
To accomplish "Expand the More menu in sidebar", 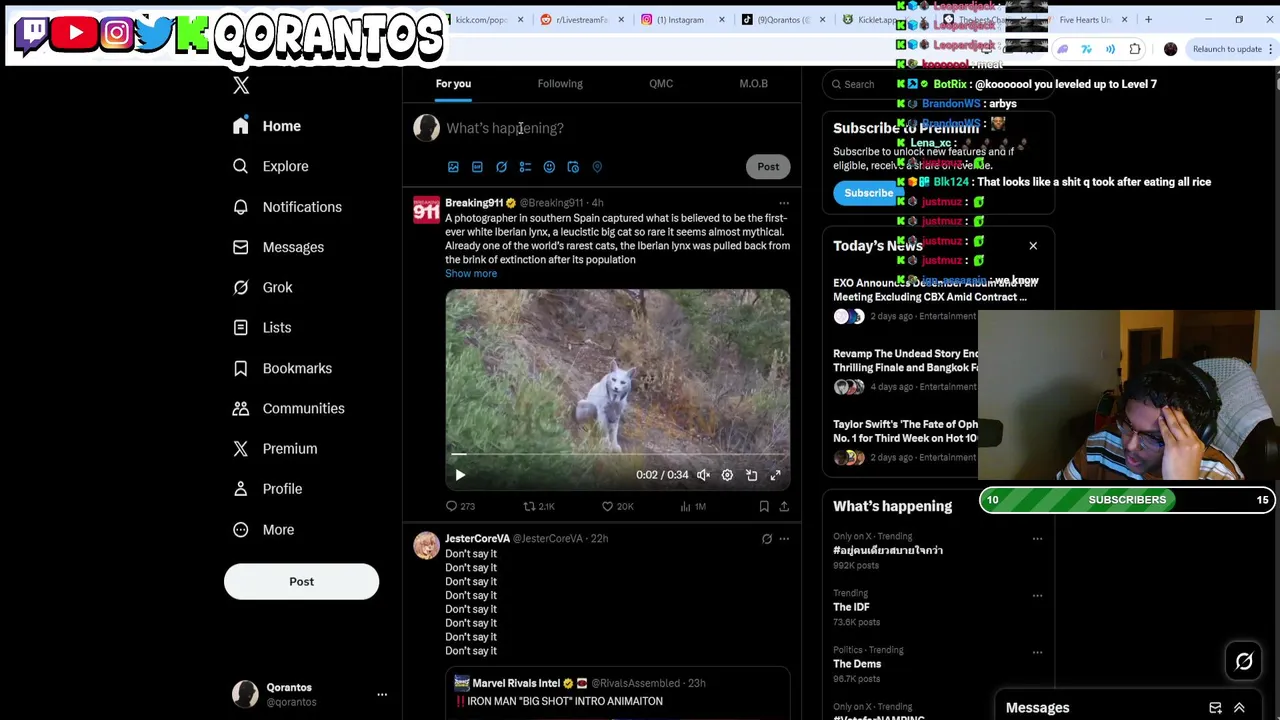I will pos(264,530).
